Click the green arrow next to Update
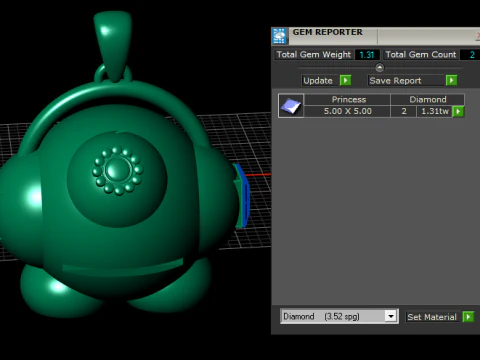 345,80
